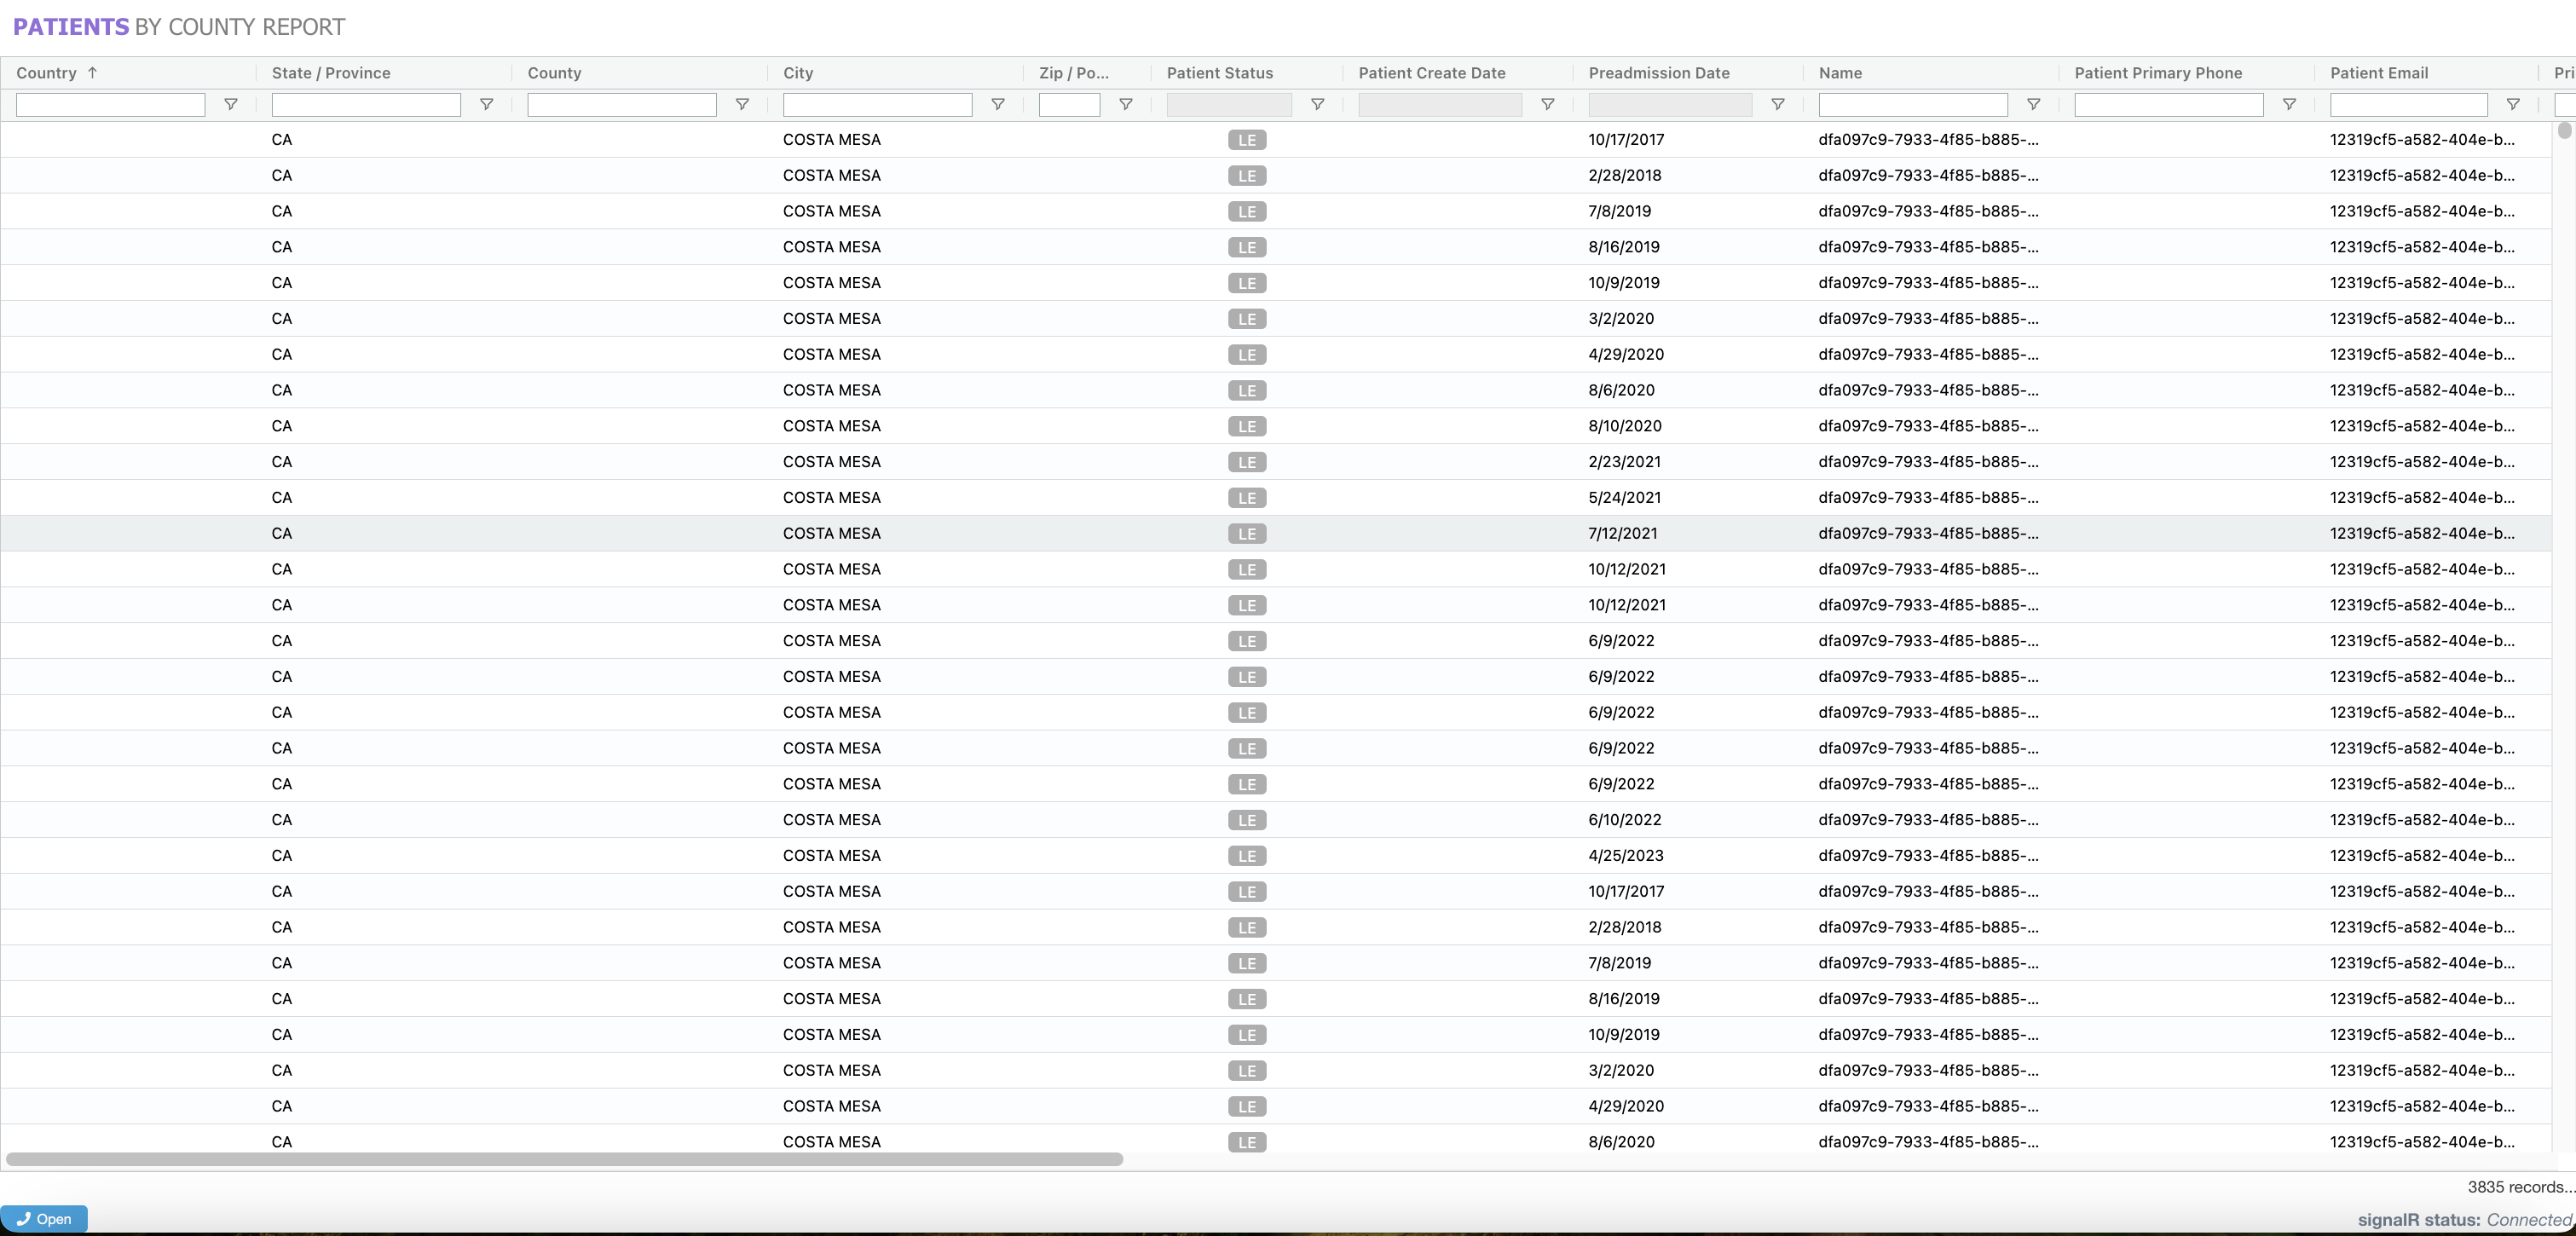The image size is (2576, 1236).
Task: Focus the City filter text box
Action: (876, 104)
